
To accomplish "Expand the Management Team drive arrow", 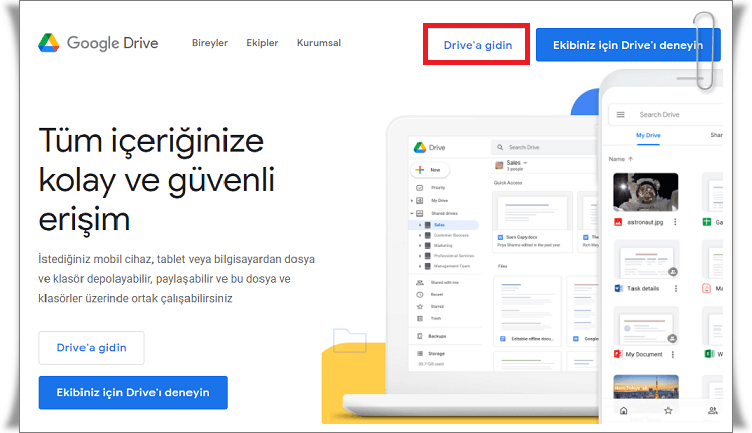I will point(420,266).
